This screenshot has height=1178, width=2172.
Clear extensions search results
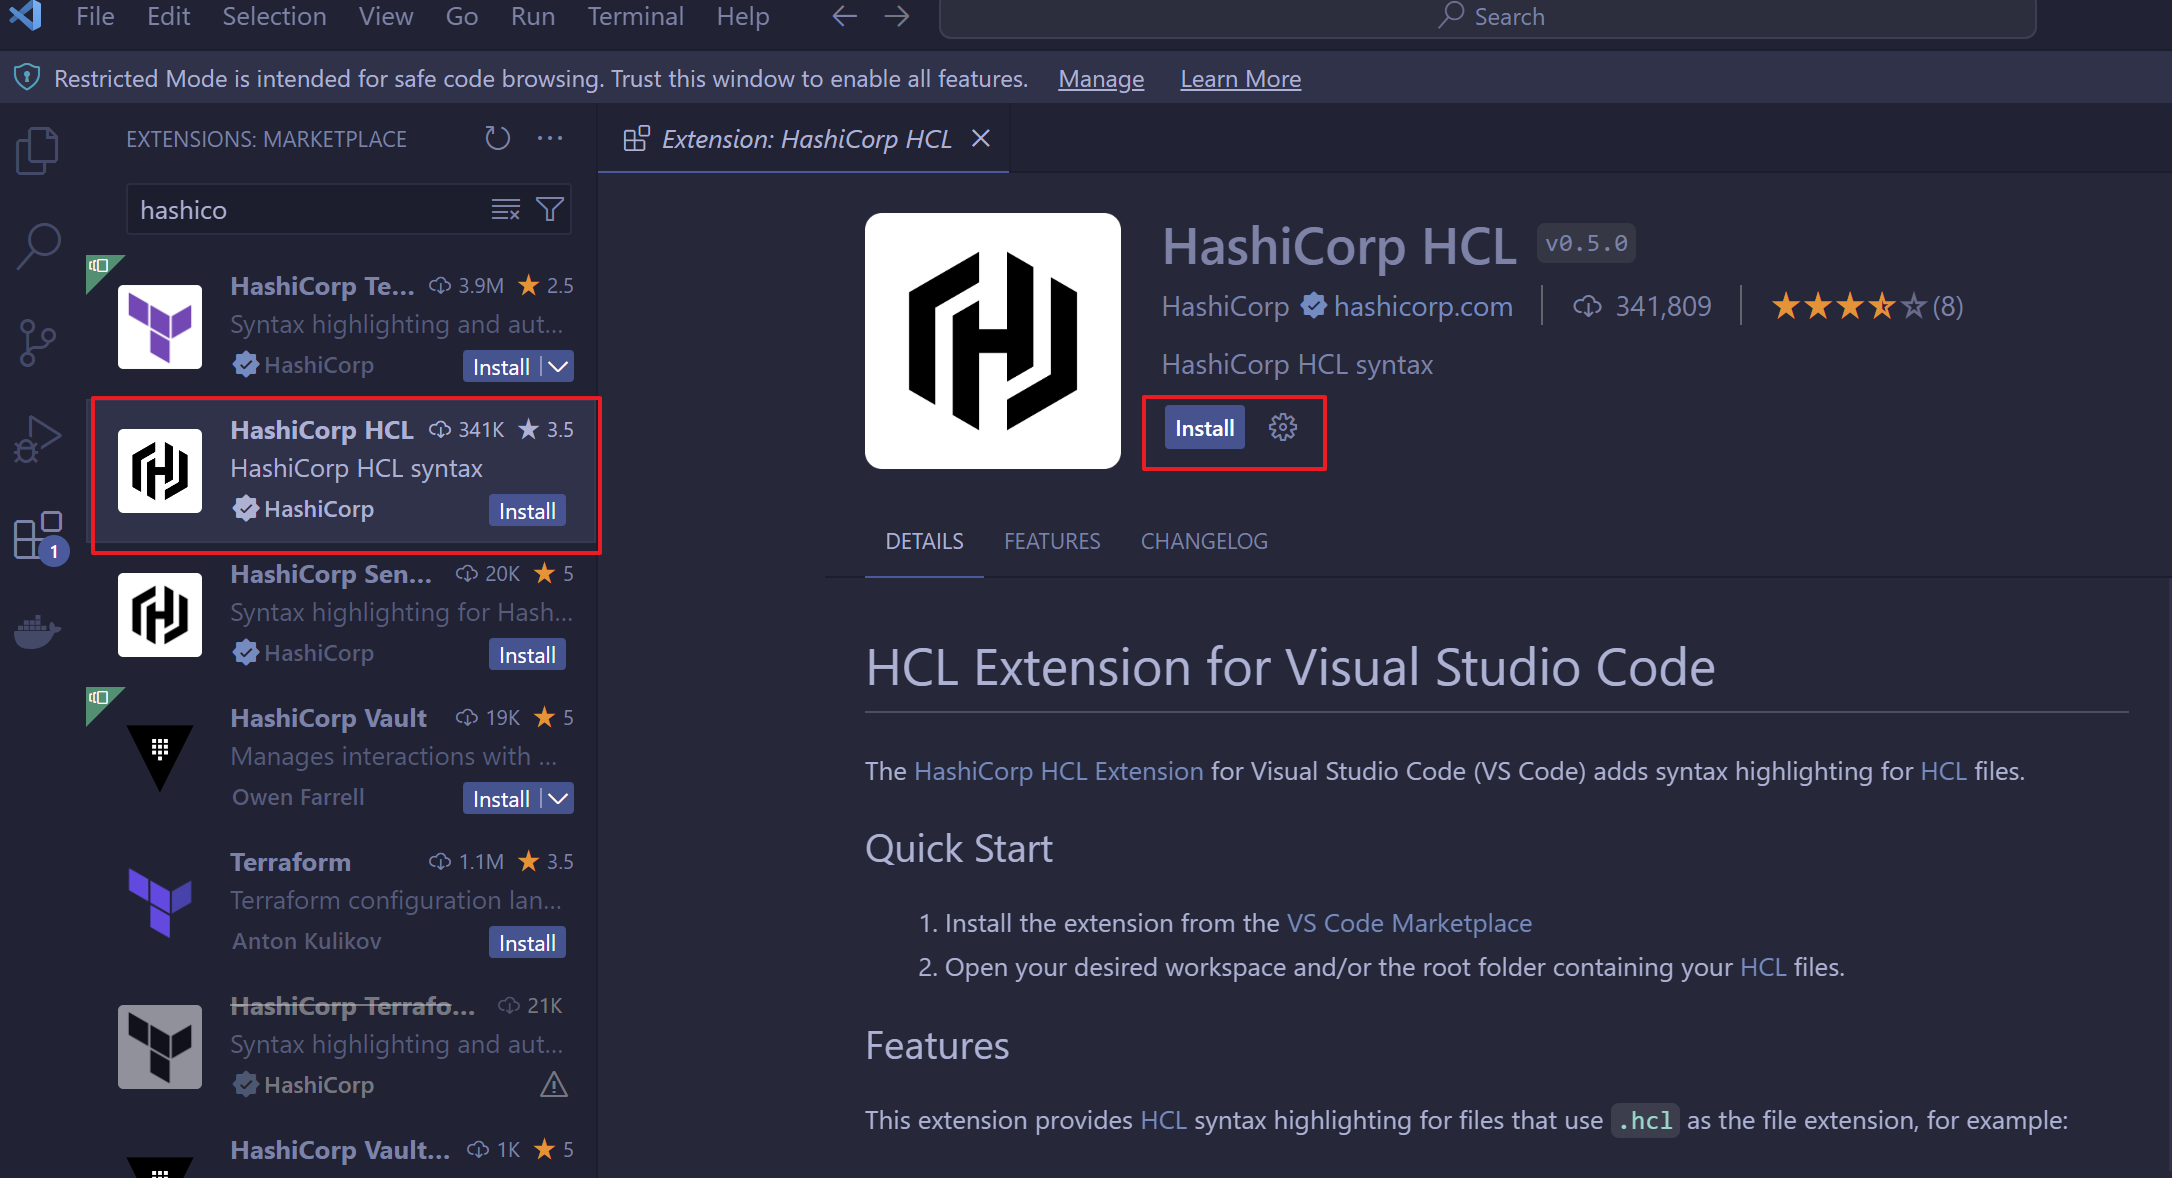(505, 209)
